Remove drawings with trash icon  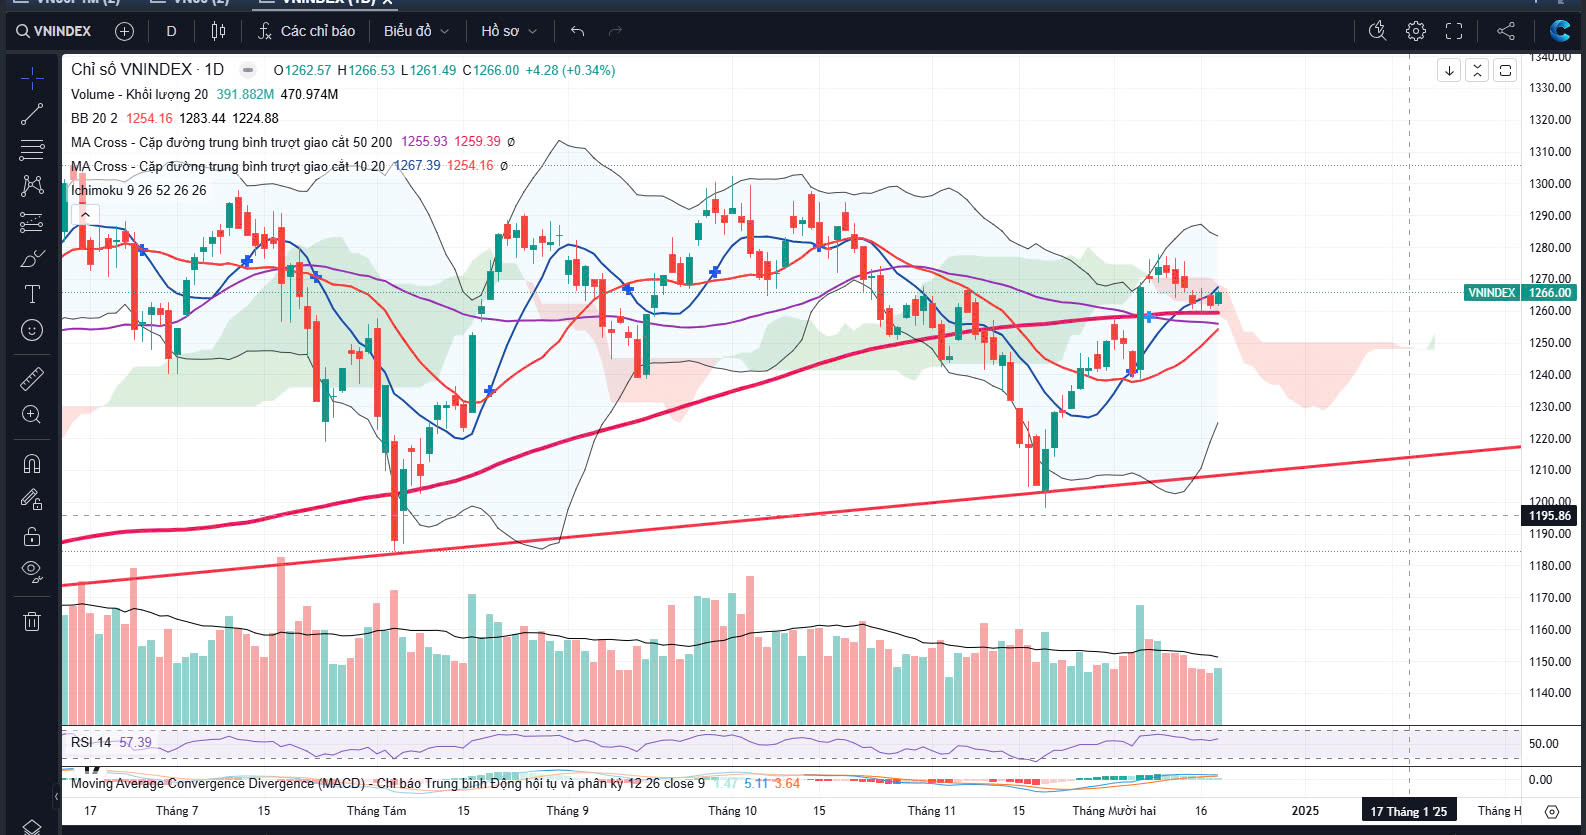[x=32, y=621]
